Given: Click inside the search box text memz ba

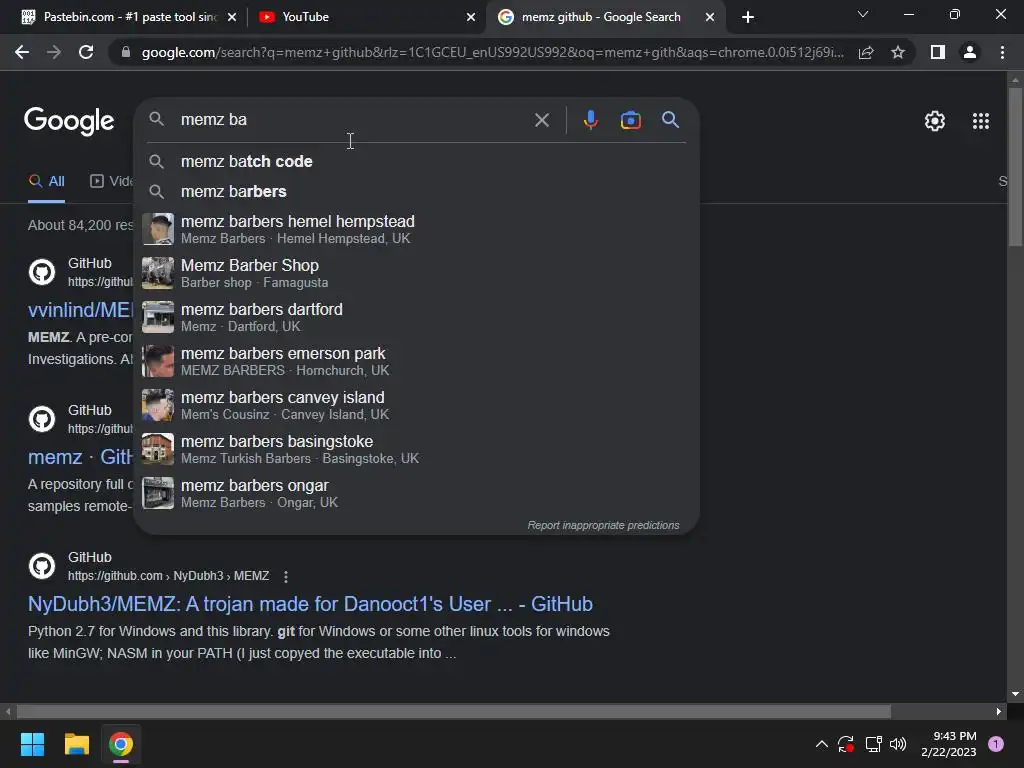Looking at the screenshot, I should tap(214, 120).
